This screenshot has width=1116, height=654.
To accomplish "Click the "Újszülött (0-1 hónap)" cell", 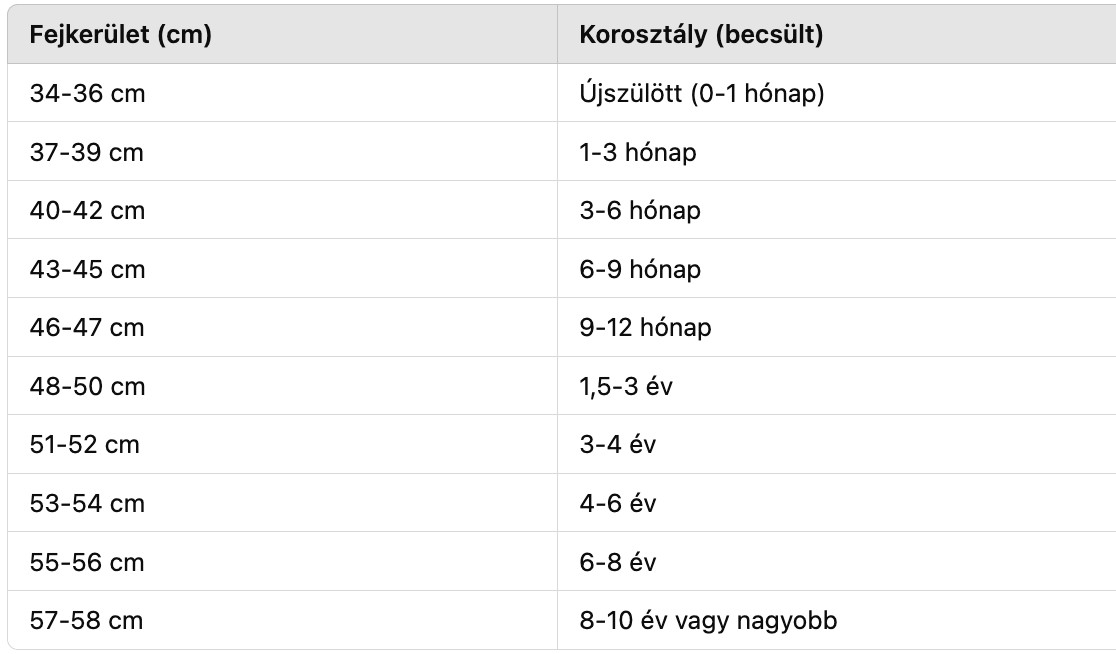I will coord(702,94).
